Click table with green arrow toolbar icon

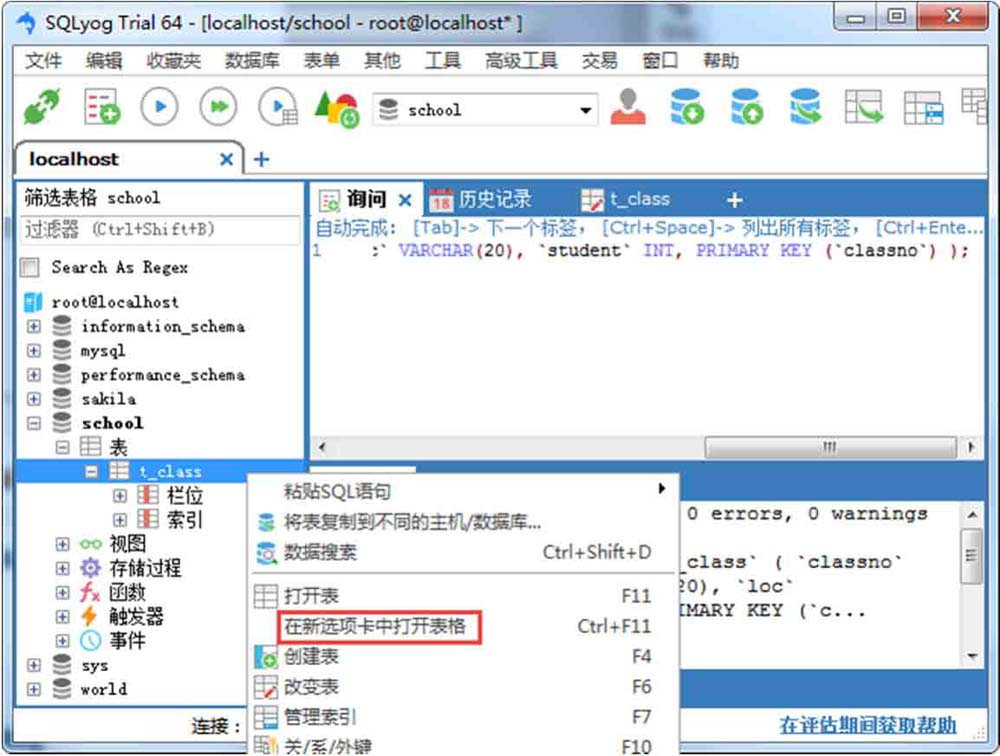864,107
